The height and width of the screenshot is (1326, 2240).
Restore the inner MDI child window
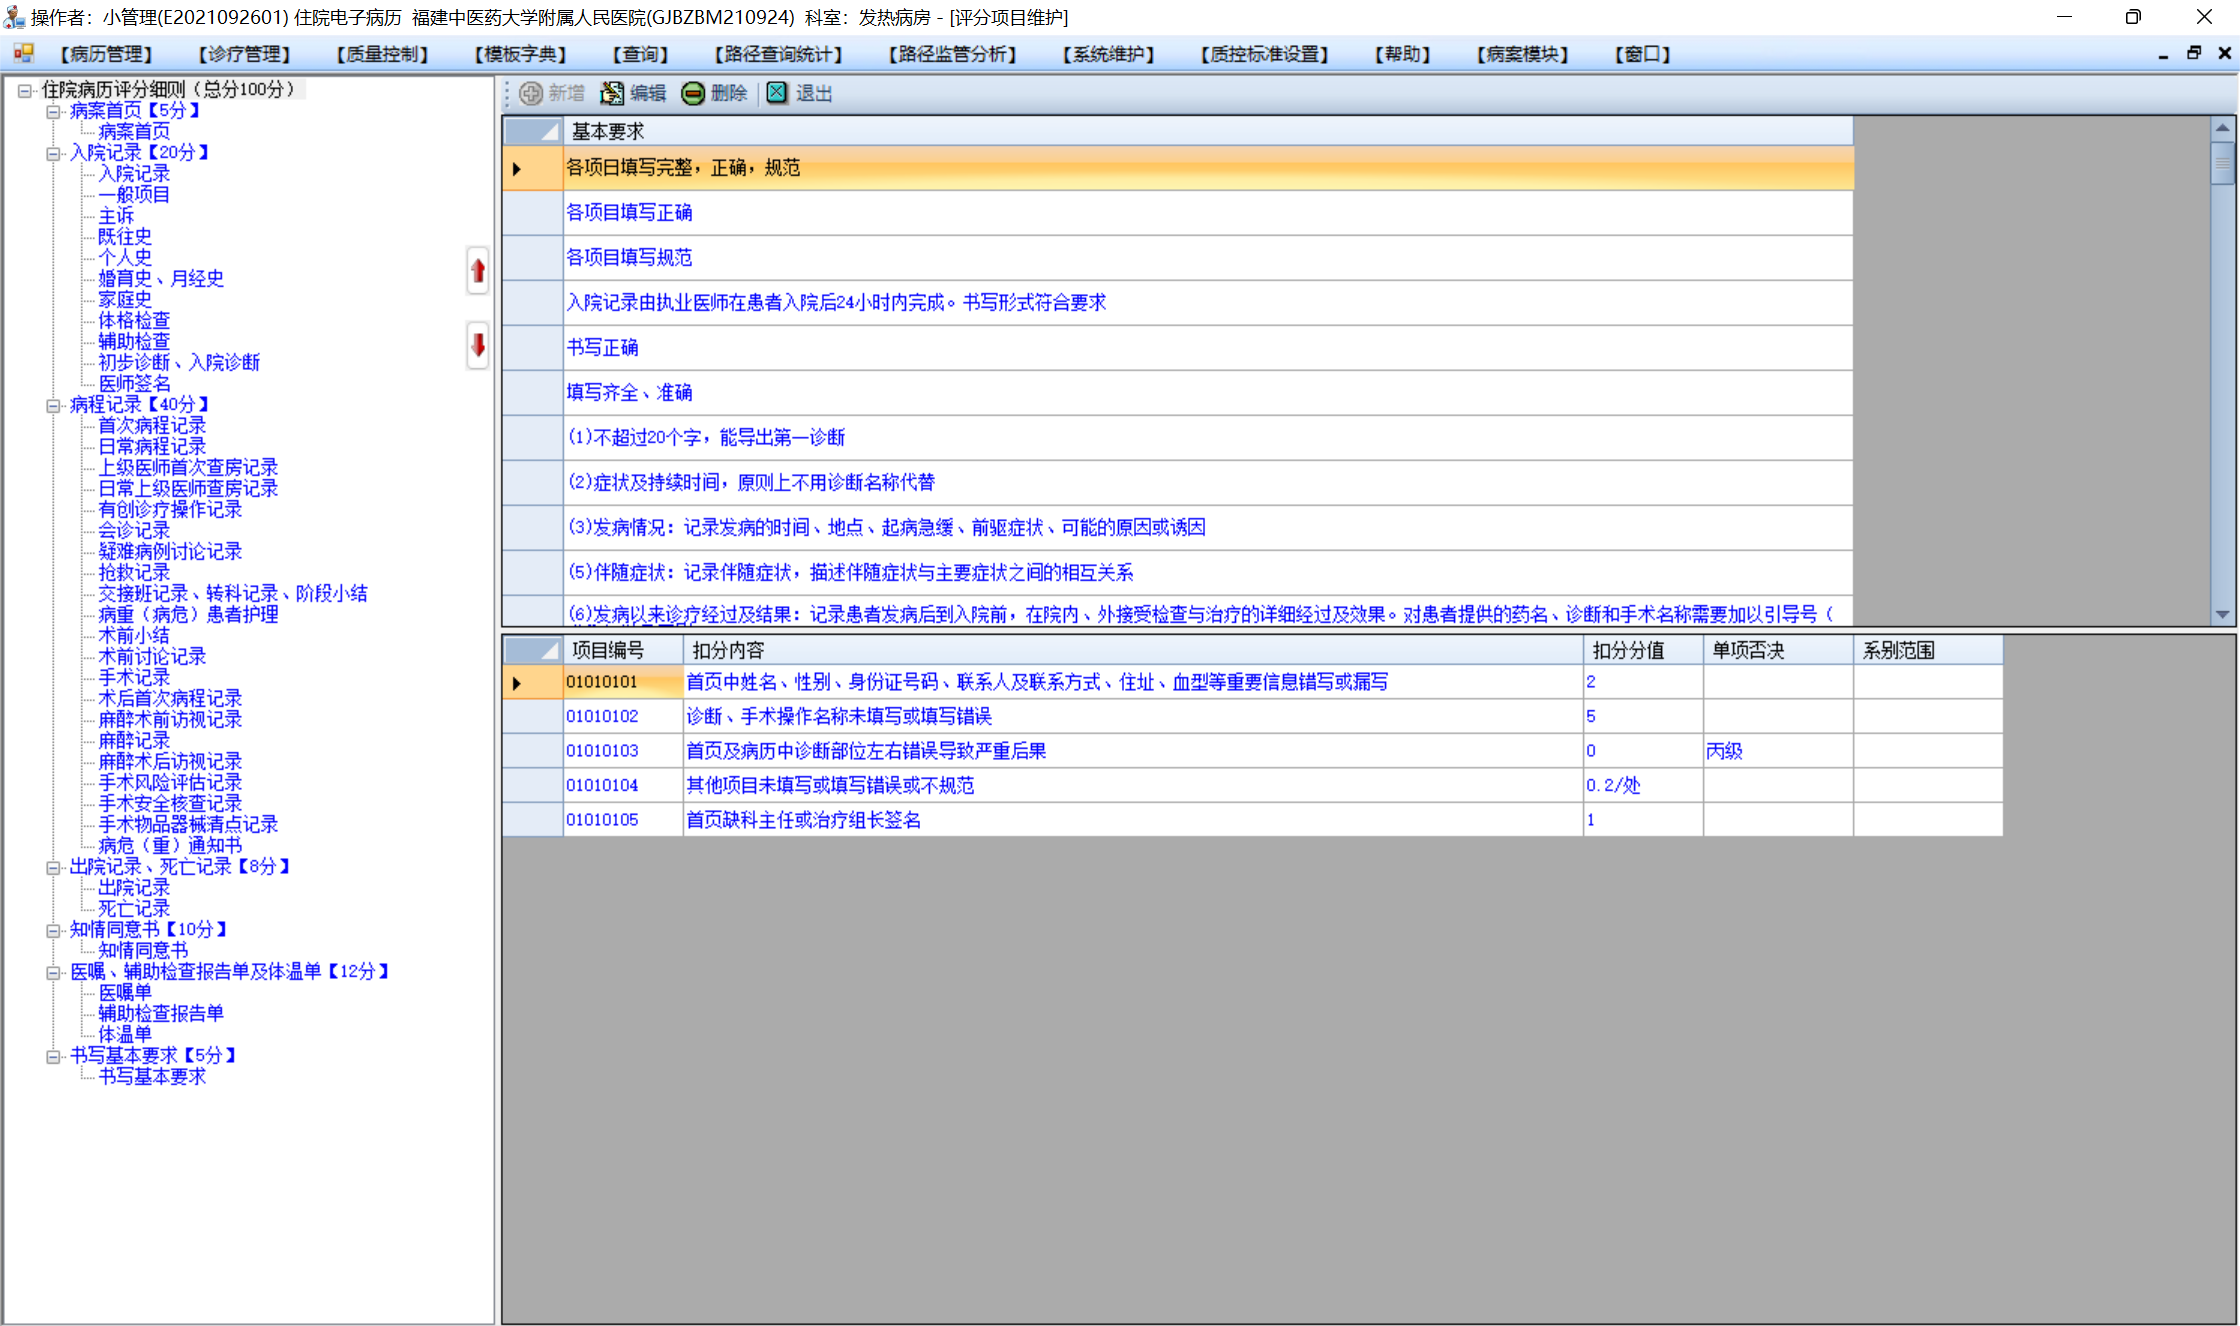2194,54
